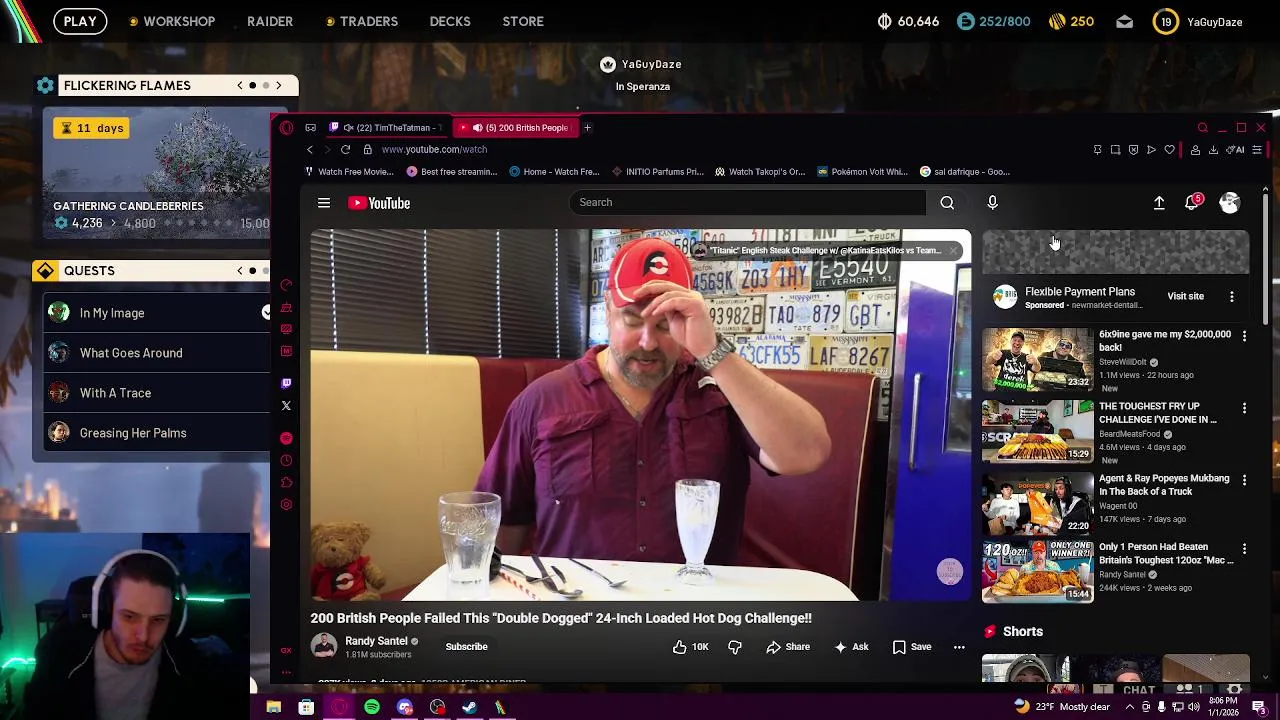Show hidden system tray icons
The image size is (1280, 720).
tap(1129, 707)
